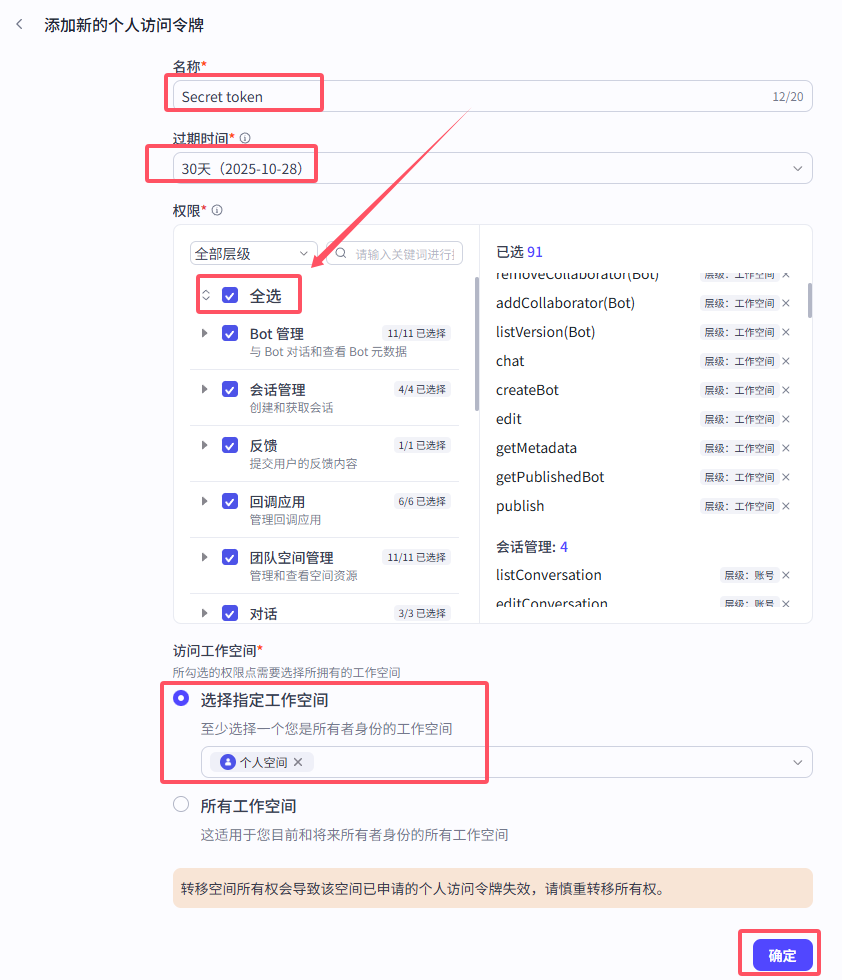Remove addCollaborator(Bot) from selected permissions
This screenshot has height=980, width=842.
786,303
